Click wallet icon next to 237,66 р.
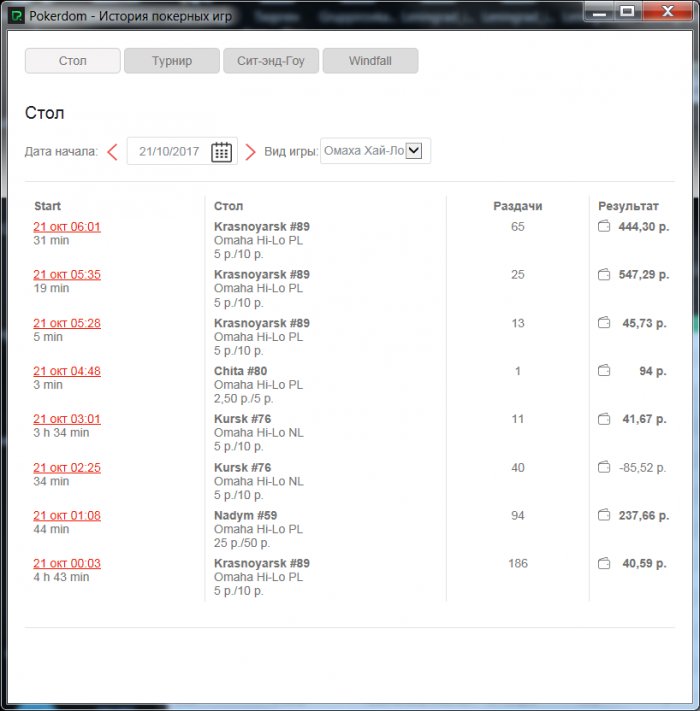This screenshot has height=711, width=700. tap(604, 515)
